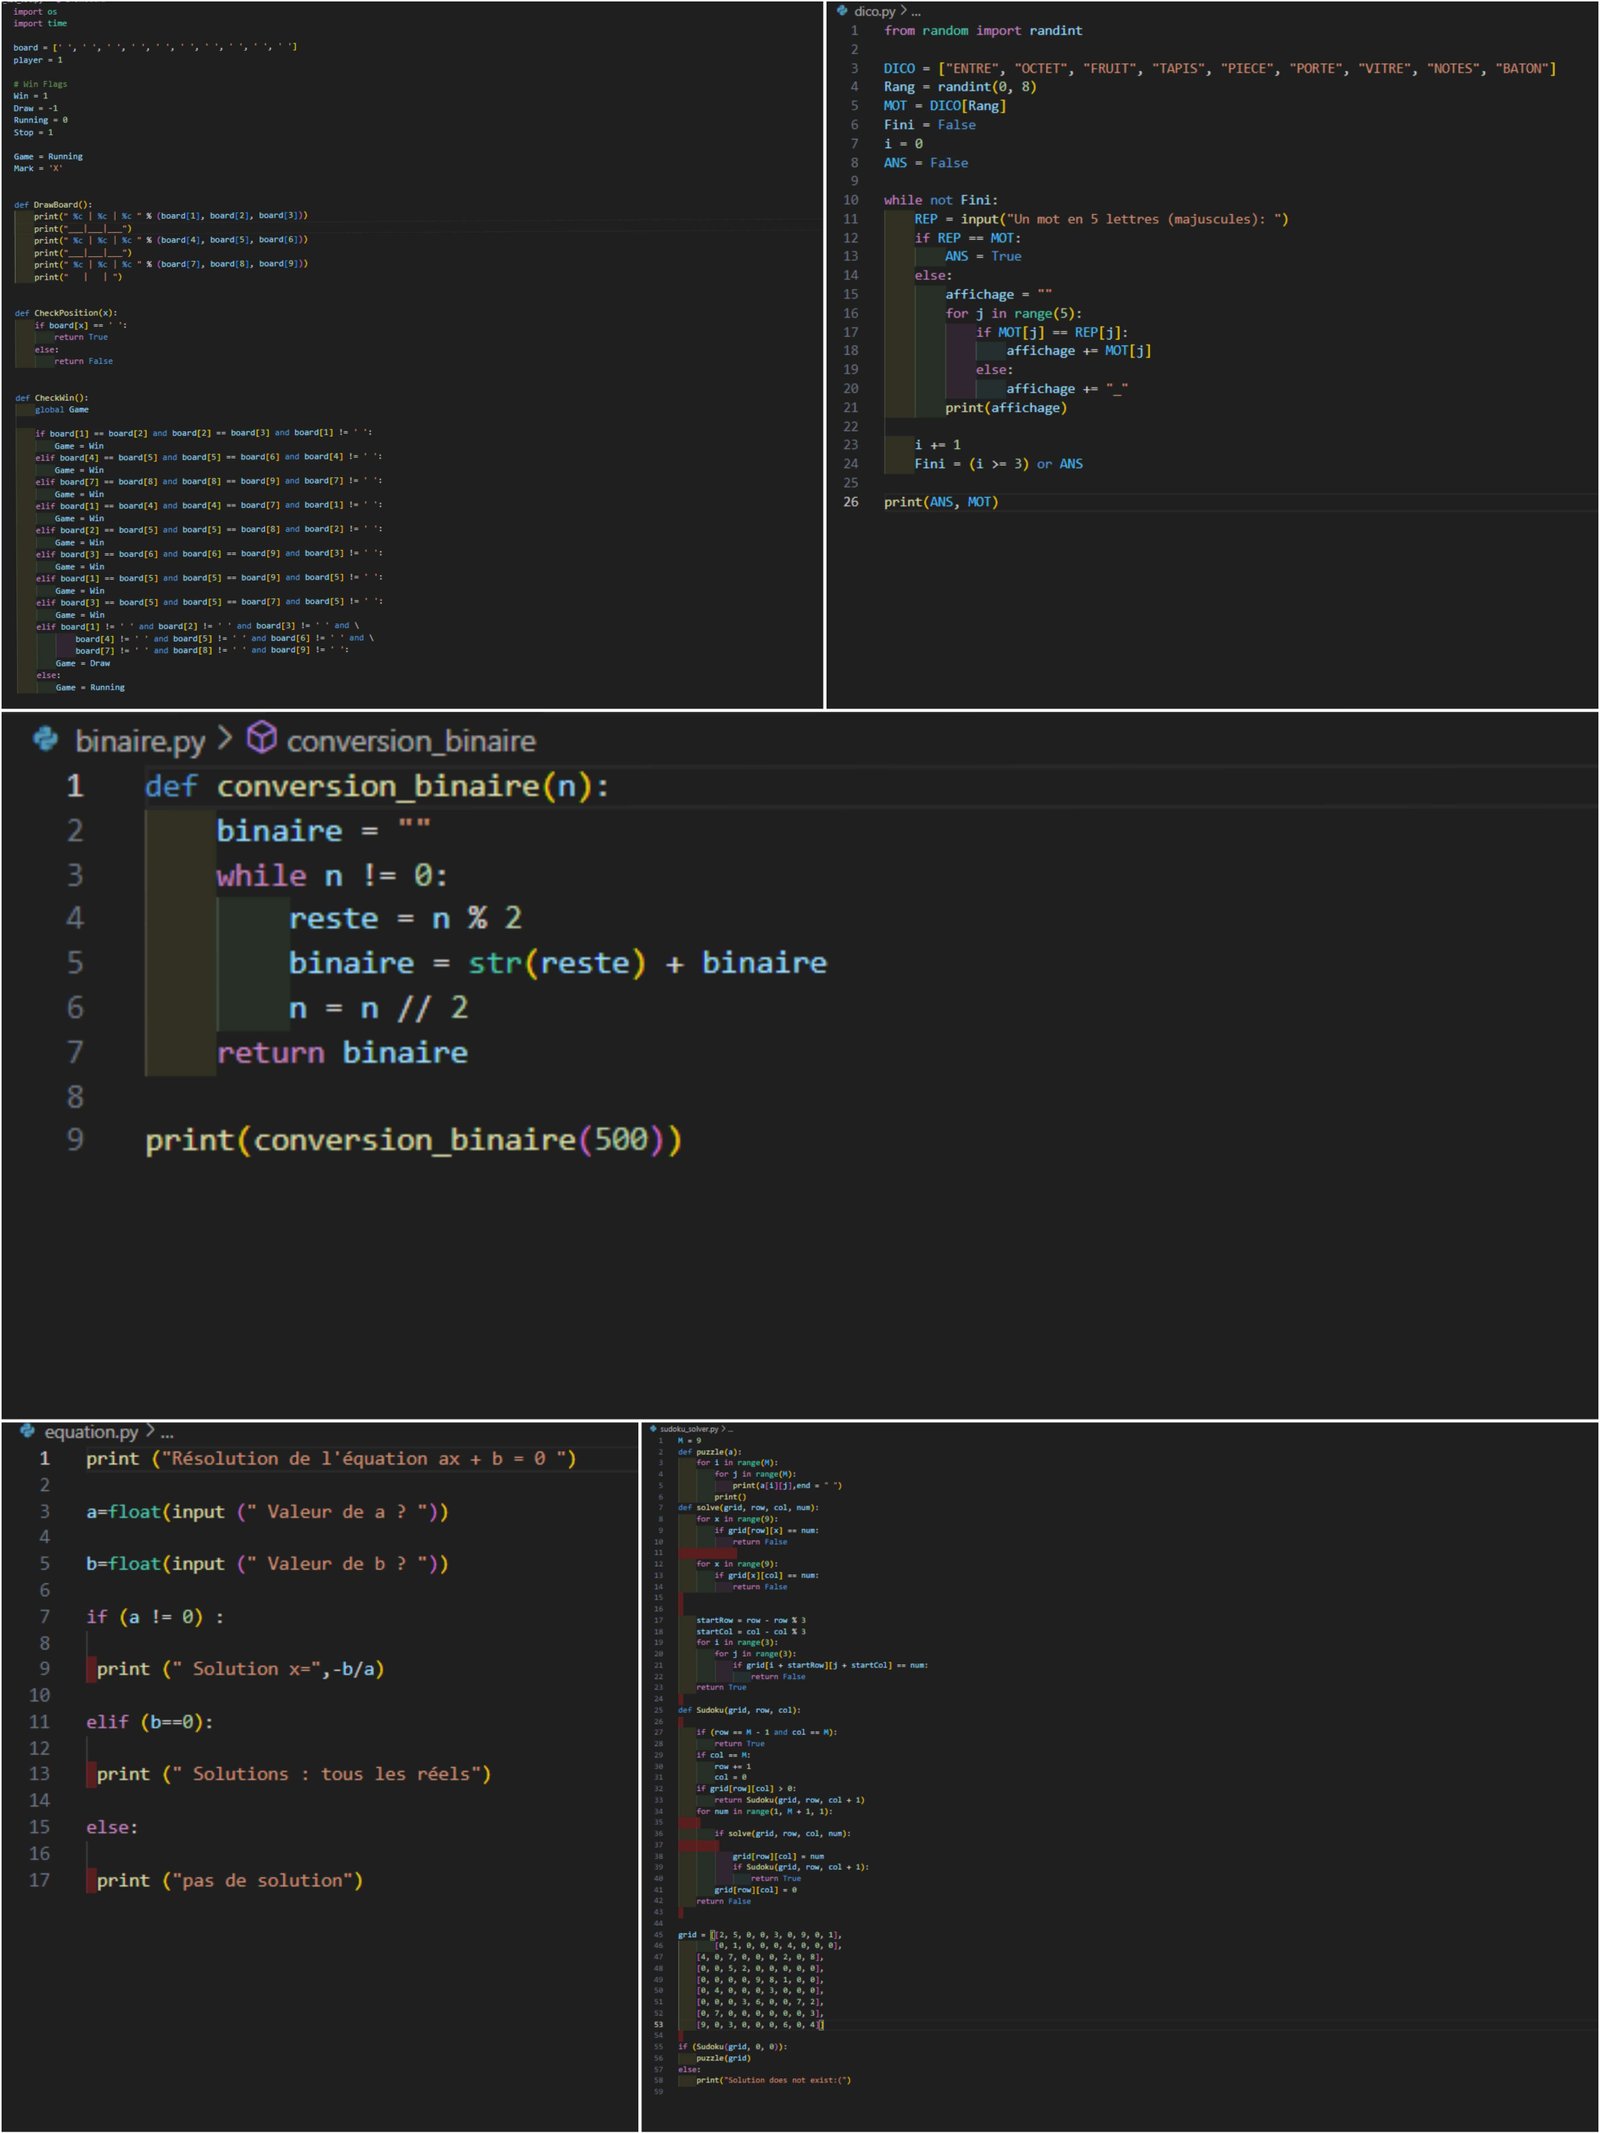Click the ellipsis after the equation.py breadcrumb
Viewport: 1600px width, 2133px height.
click(x=167, y=1433)
